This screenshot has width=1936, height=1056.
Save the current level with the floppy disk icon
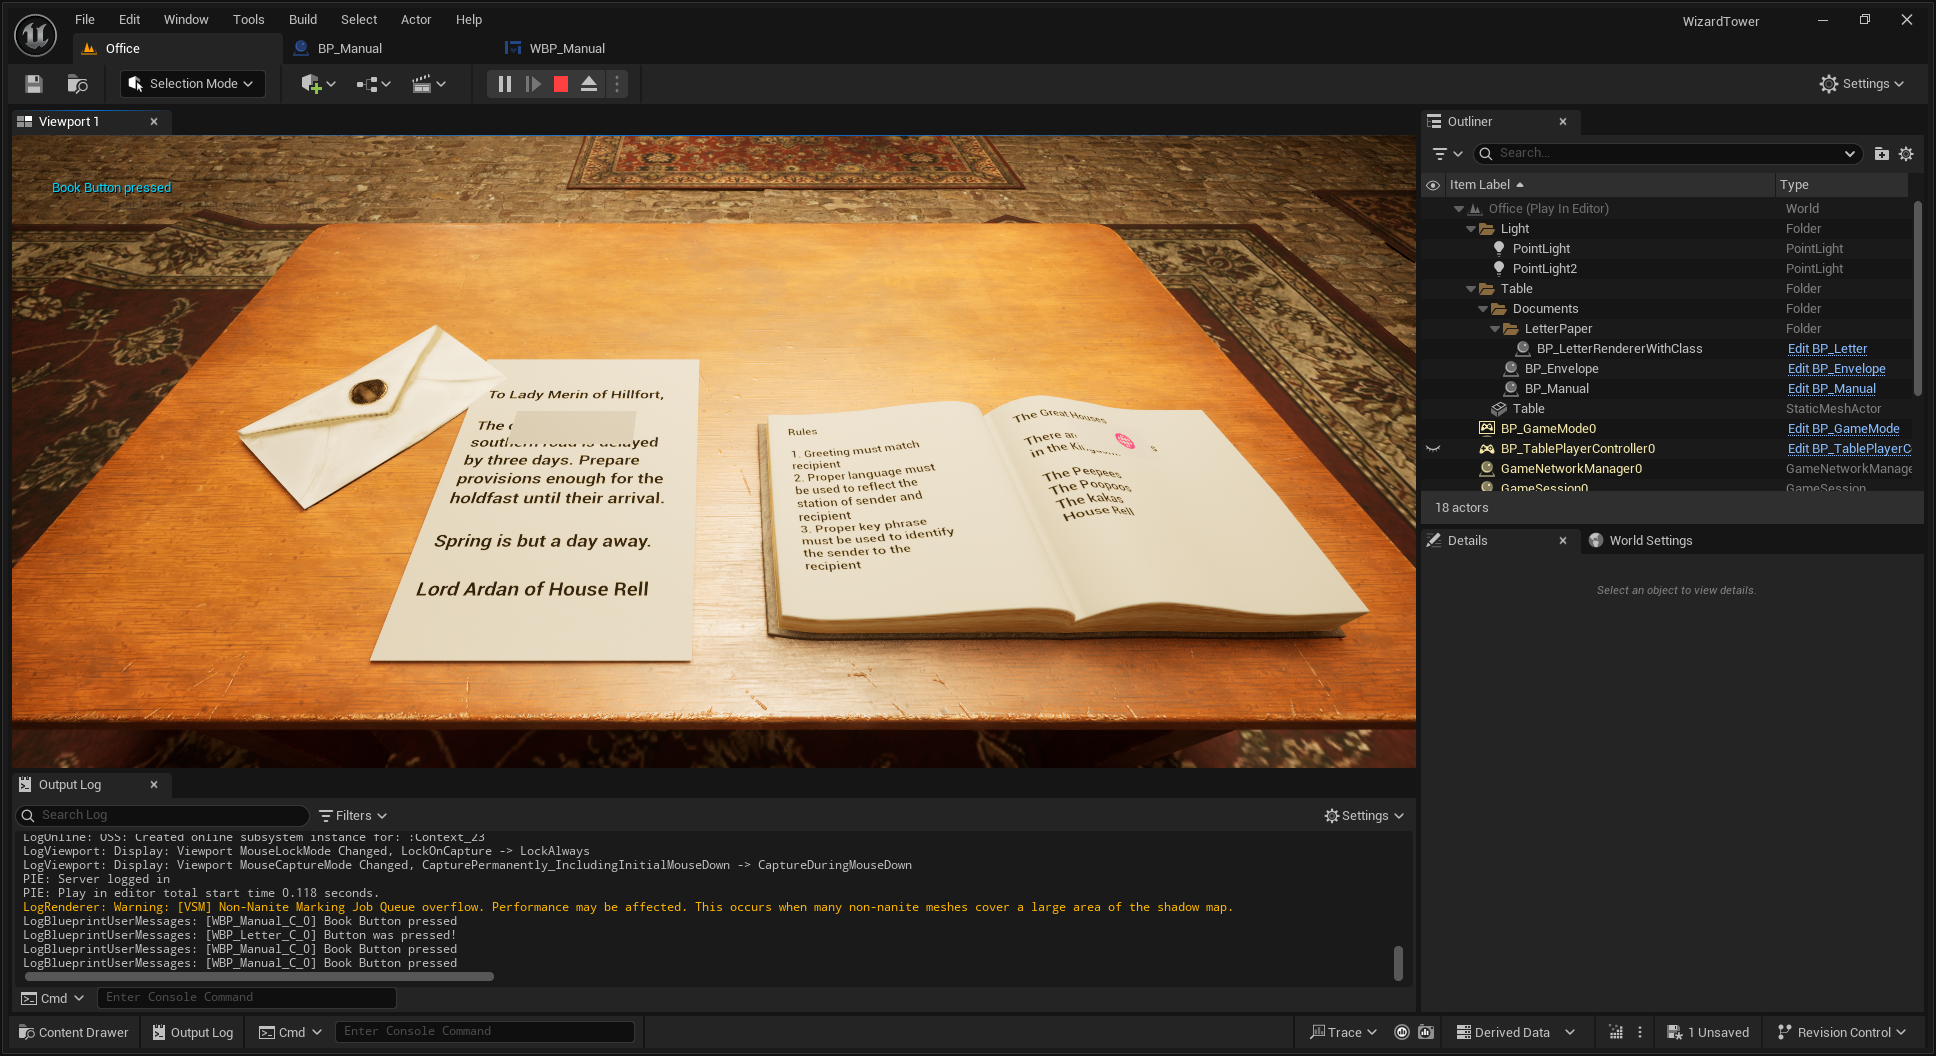pyautogui.click(x=34, y=84)
